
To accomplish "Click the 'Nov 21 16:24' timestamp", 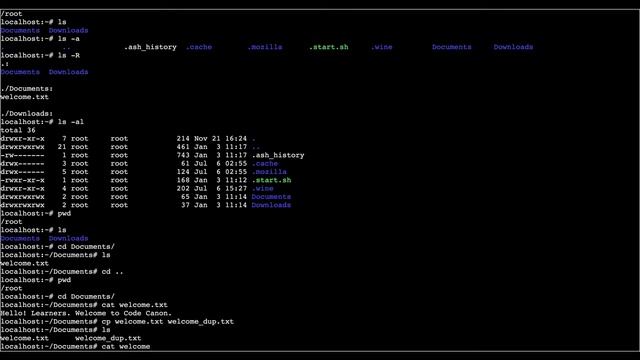I will click(x=221, y=138).
